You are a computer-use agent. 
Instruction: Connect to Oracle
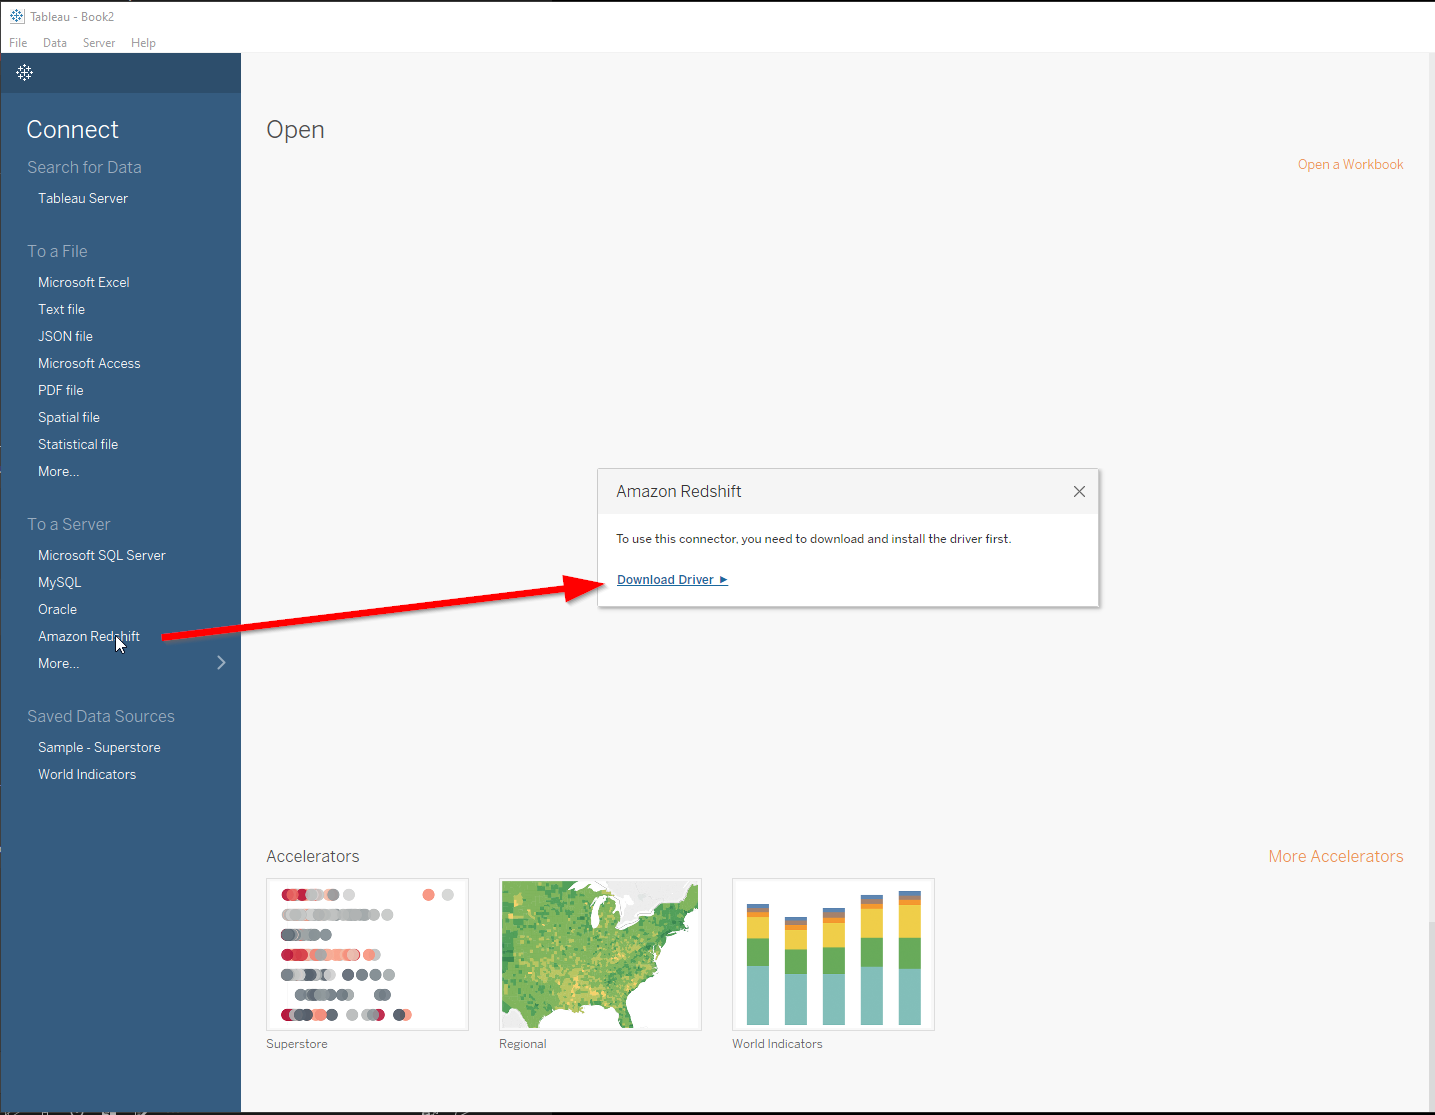tap(57, 609)
